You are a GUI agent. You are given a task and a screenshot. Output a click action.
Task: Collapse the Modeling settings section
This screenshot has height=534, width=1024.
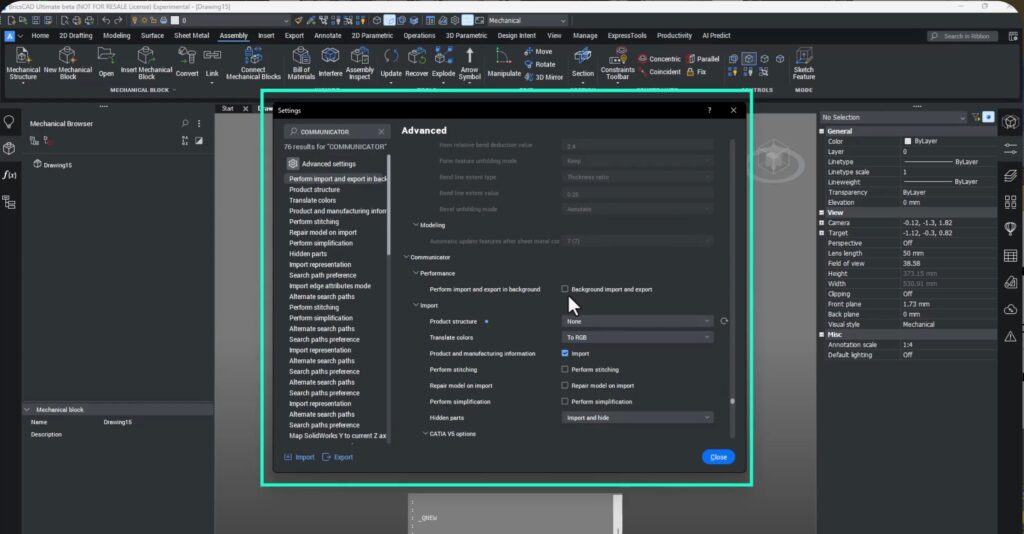tap(416, 225)
